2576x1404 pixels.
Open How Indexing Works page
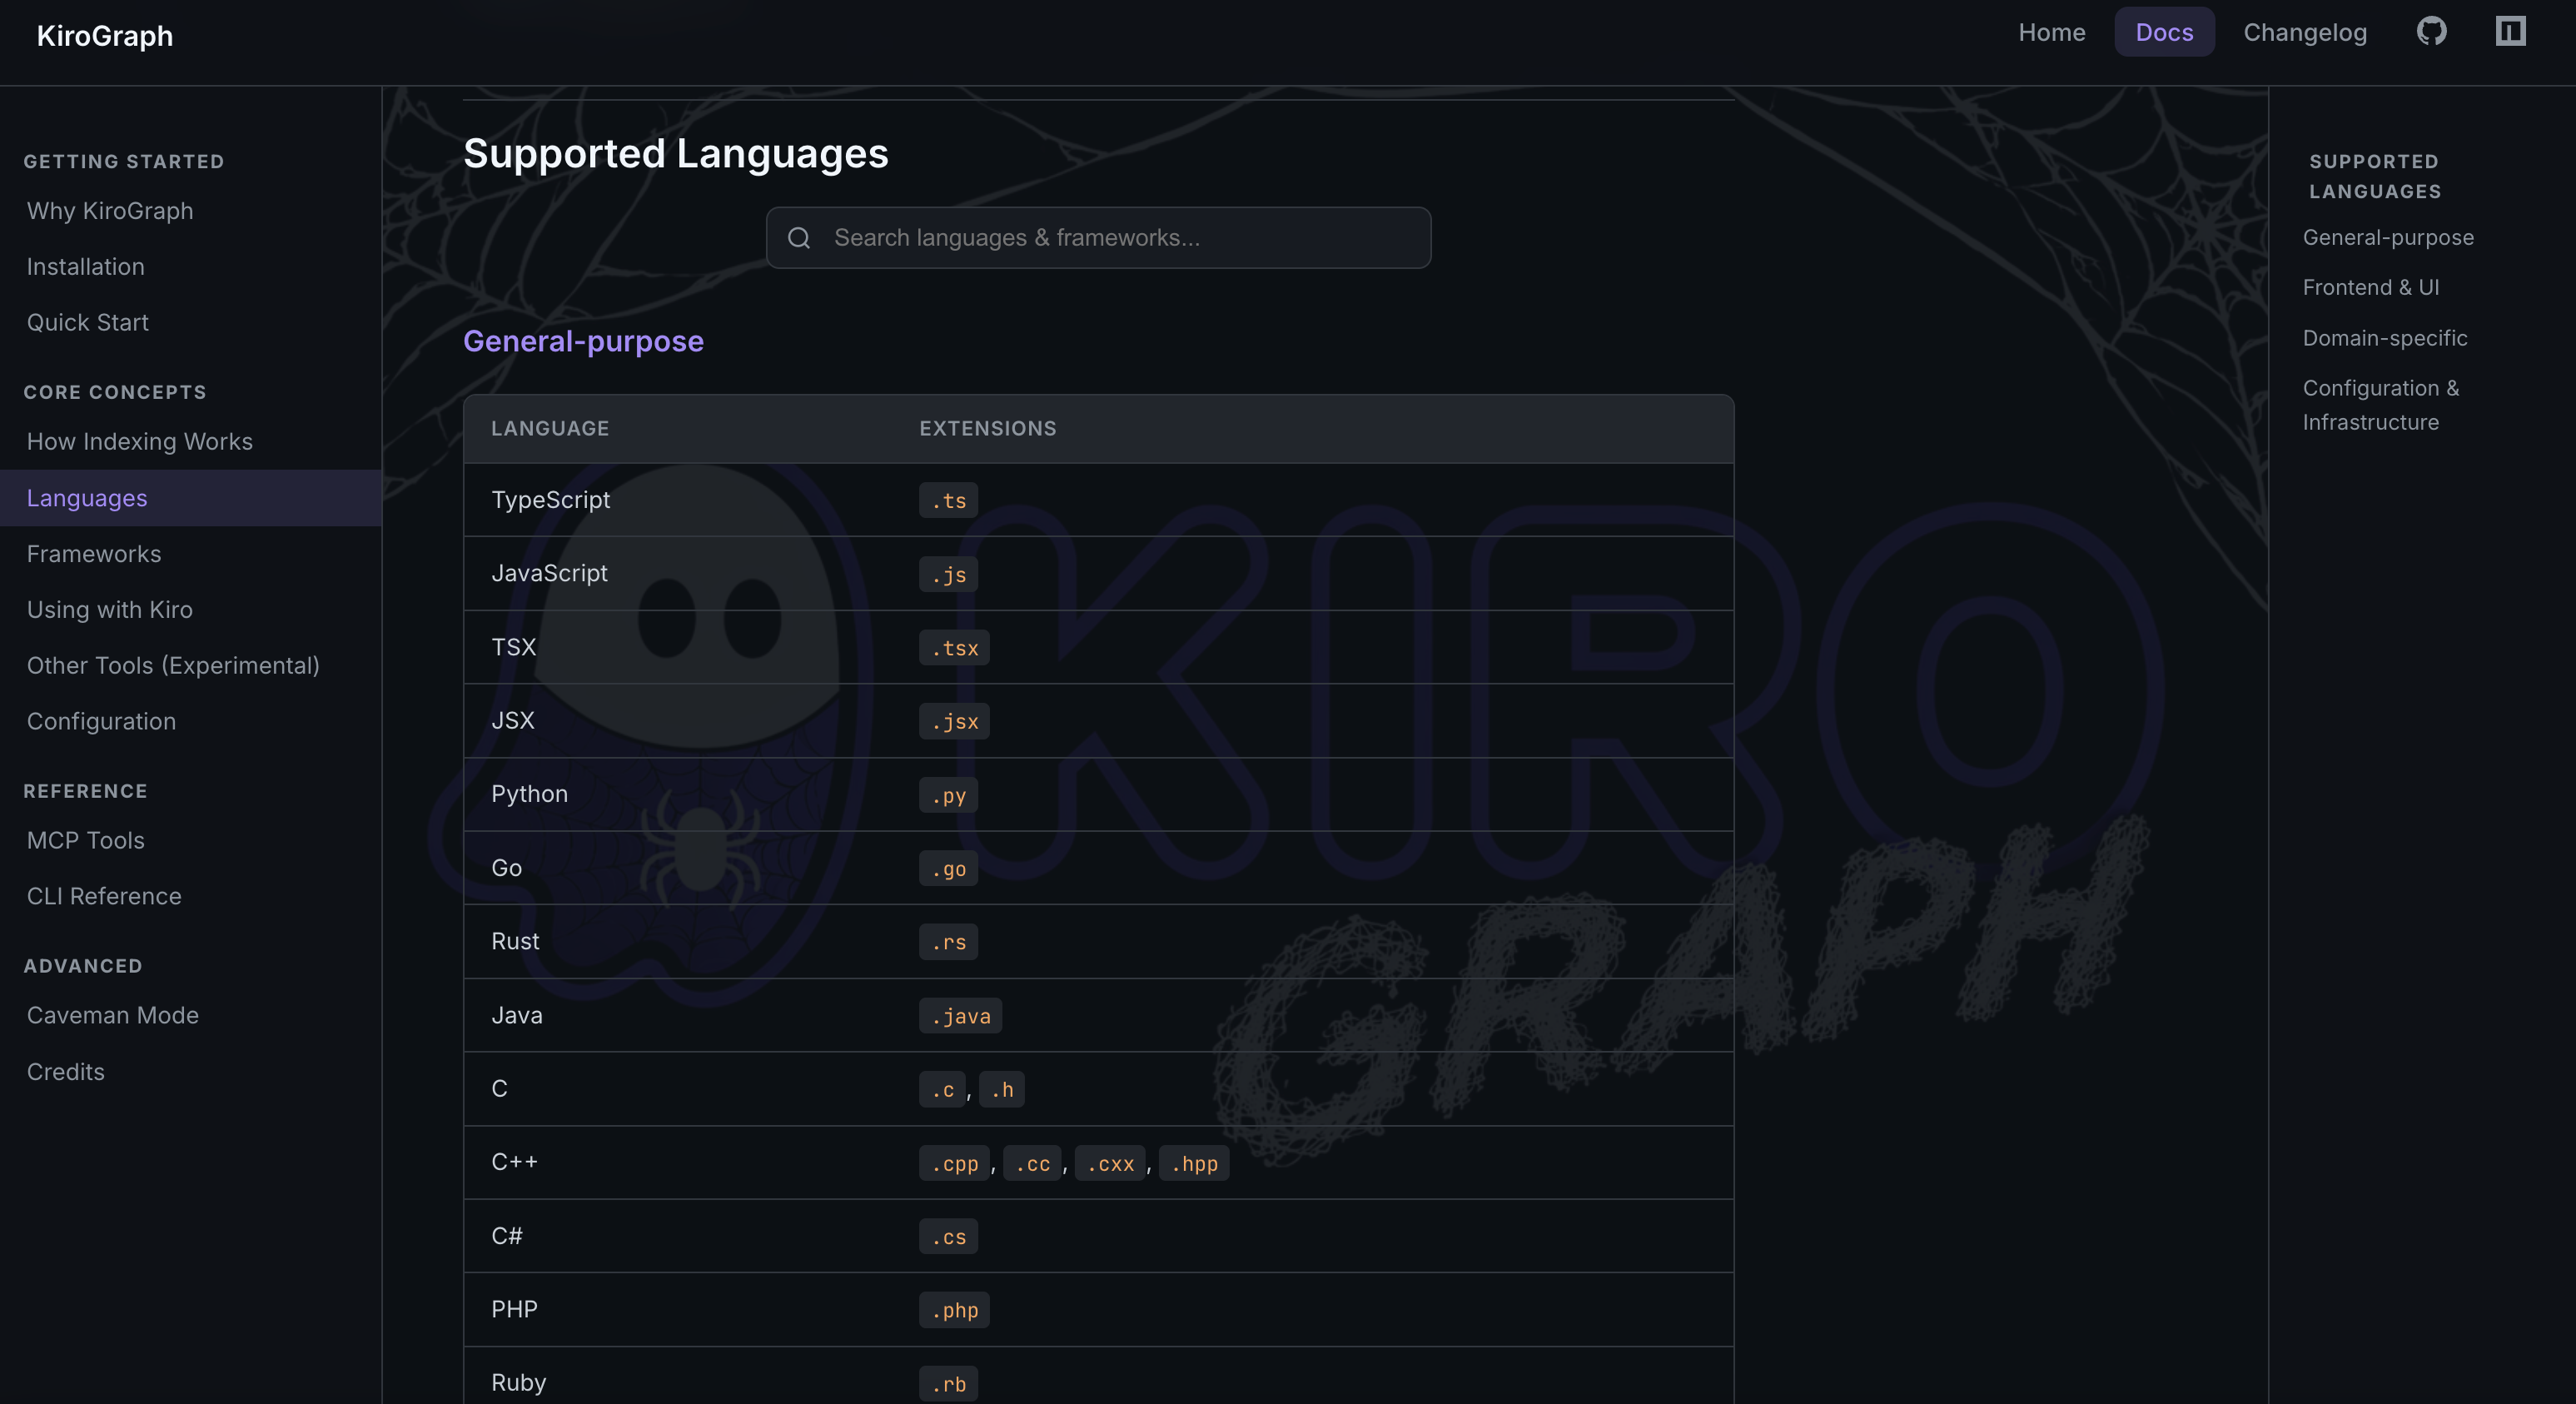(140, 442)
